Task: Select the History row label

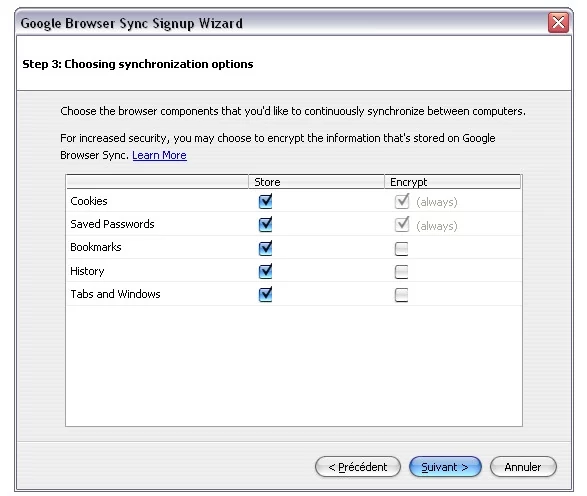Action: click(87, 271)
